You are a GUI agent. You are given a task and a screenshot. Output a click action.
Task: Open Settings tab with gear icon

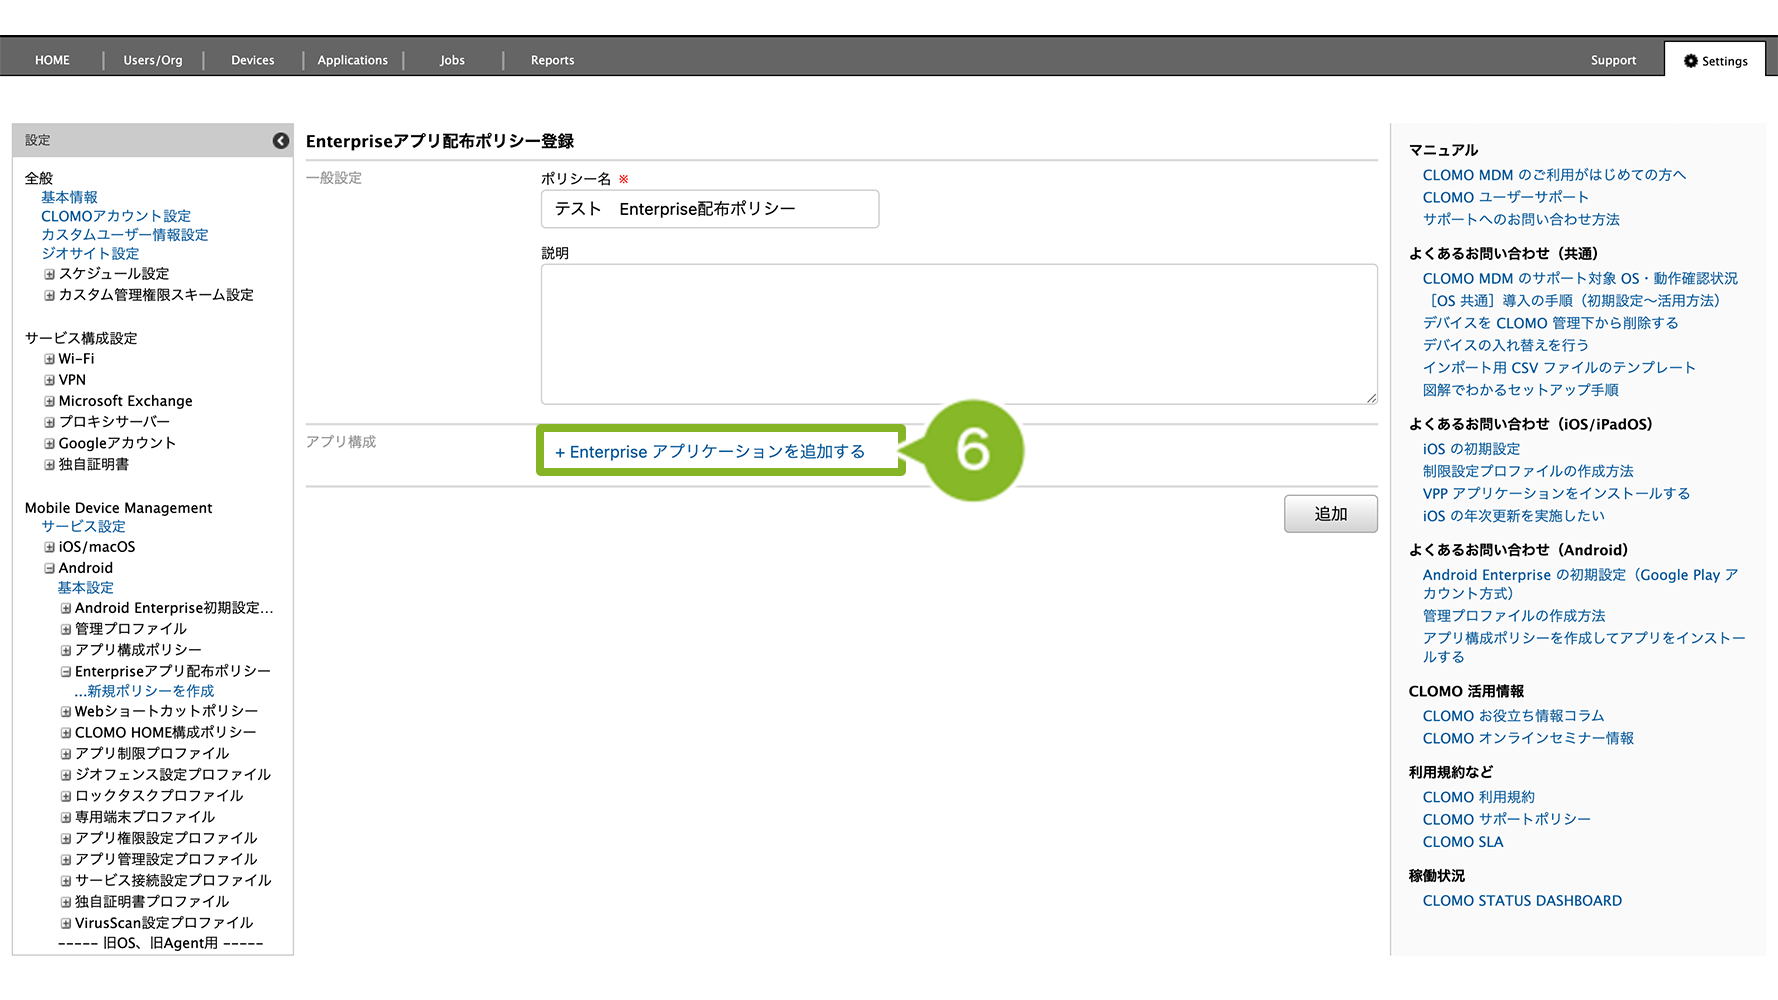coord(1715,61)
